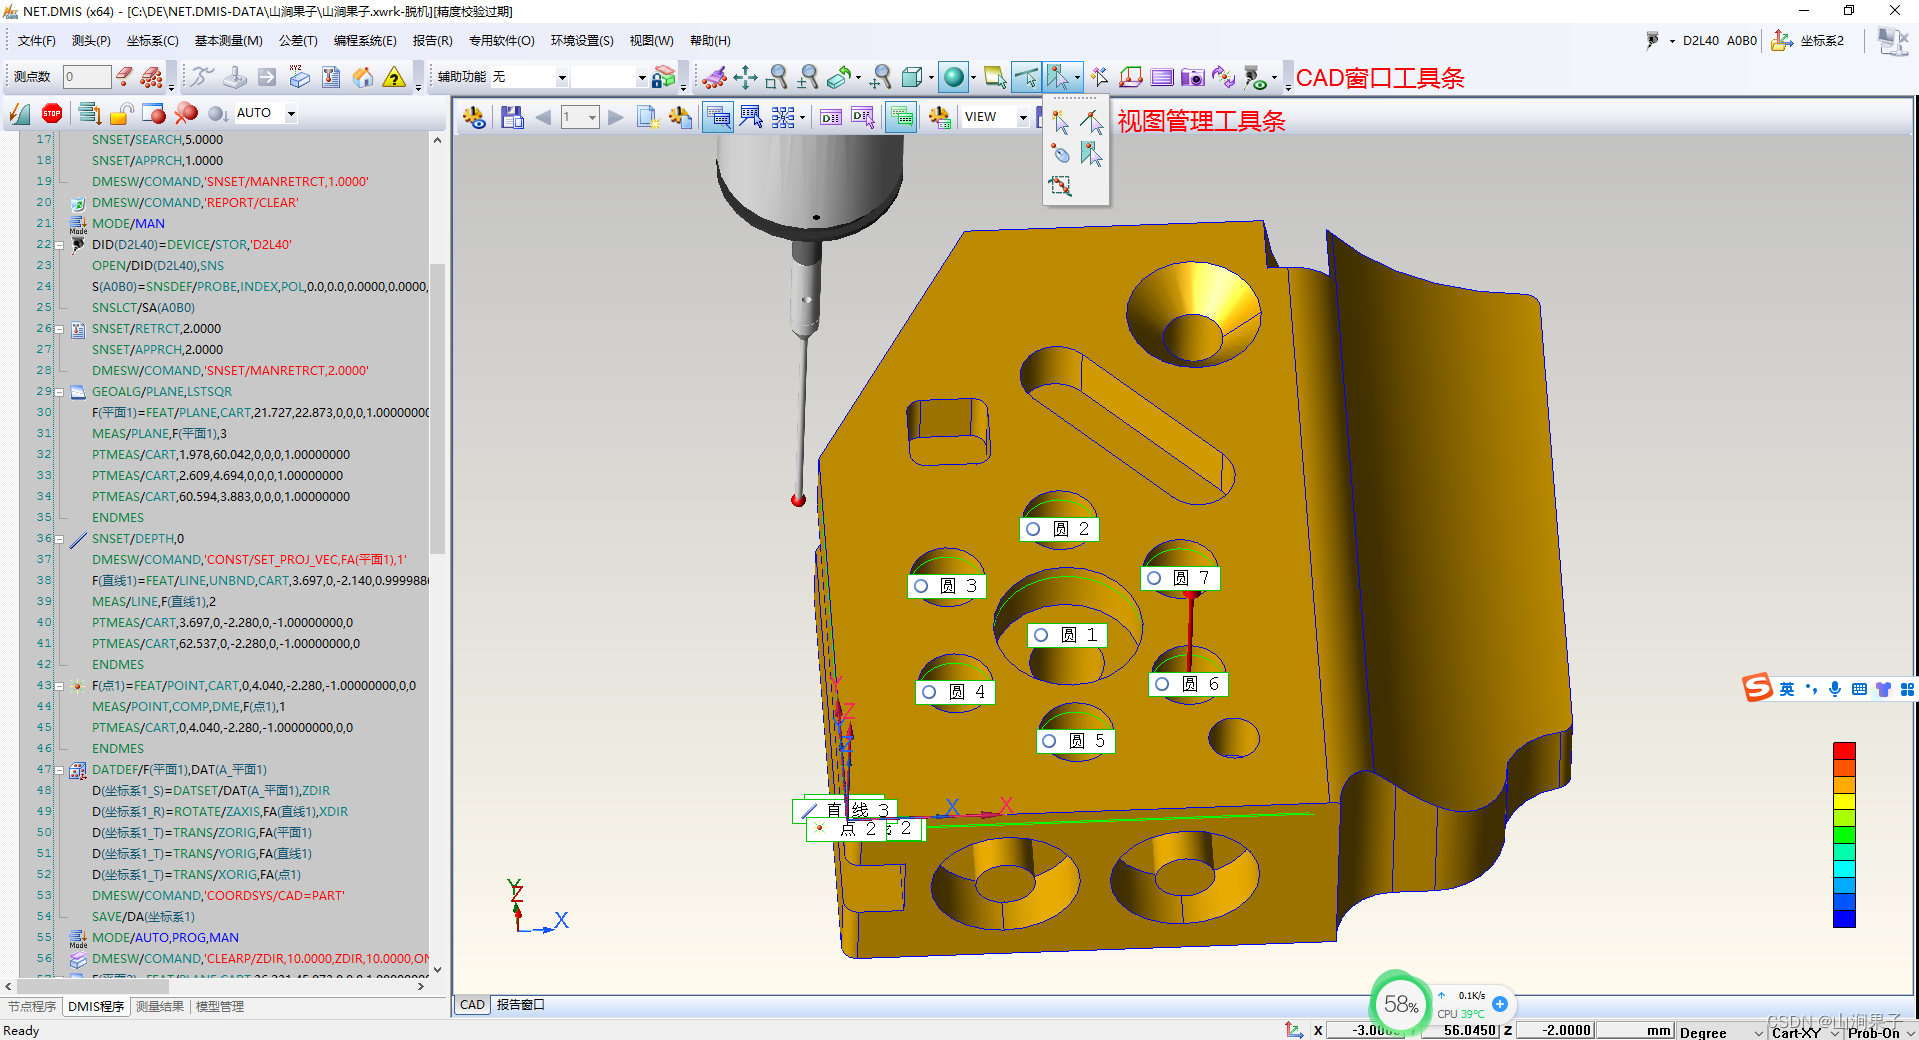Image resolution: width=1919 pixels, height=1040 pixels.
Task: Click the crossed-out red spheres icon
Action: pos(186,114)
